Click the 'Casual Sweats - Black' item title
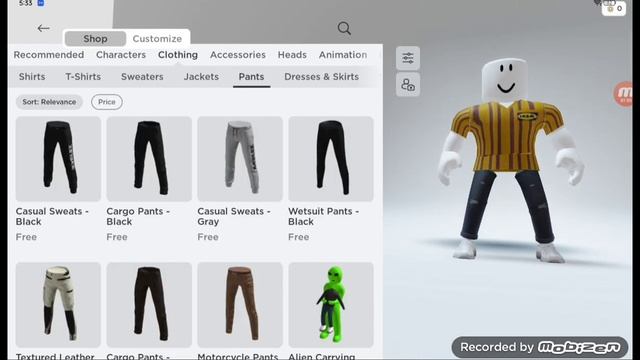The image size is (640, 360). coord(52,216)
